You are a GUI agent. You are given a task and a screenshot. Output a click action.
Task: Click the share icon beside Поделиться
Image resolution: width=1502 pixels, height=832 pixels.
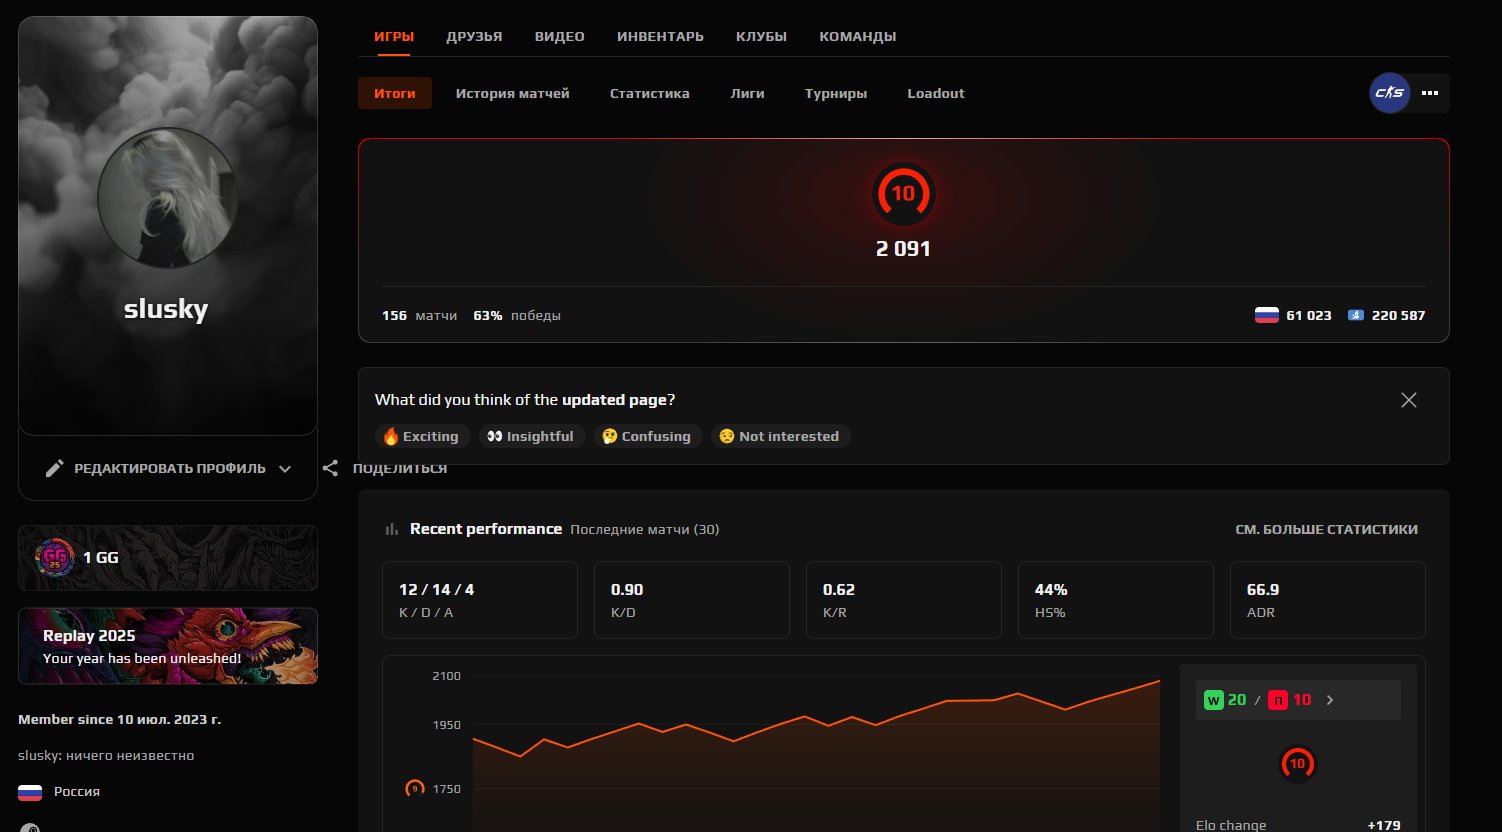331,468
